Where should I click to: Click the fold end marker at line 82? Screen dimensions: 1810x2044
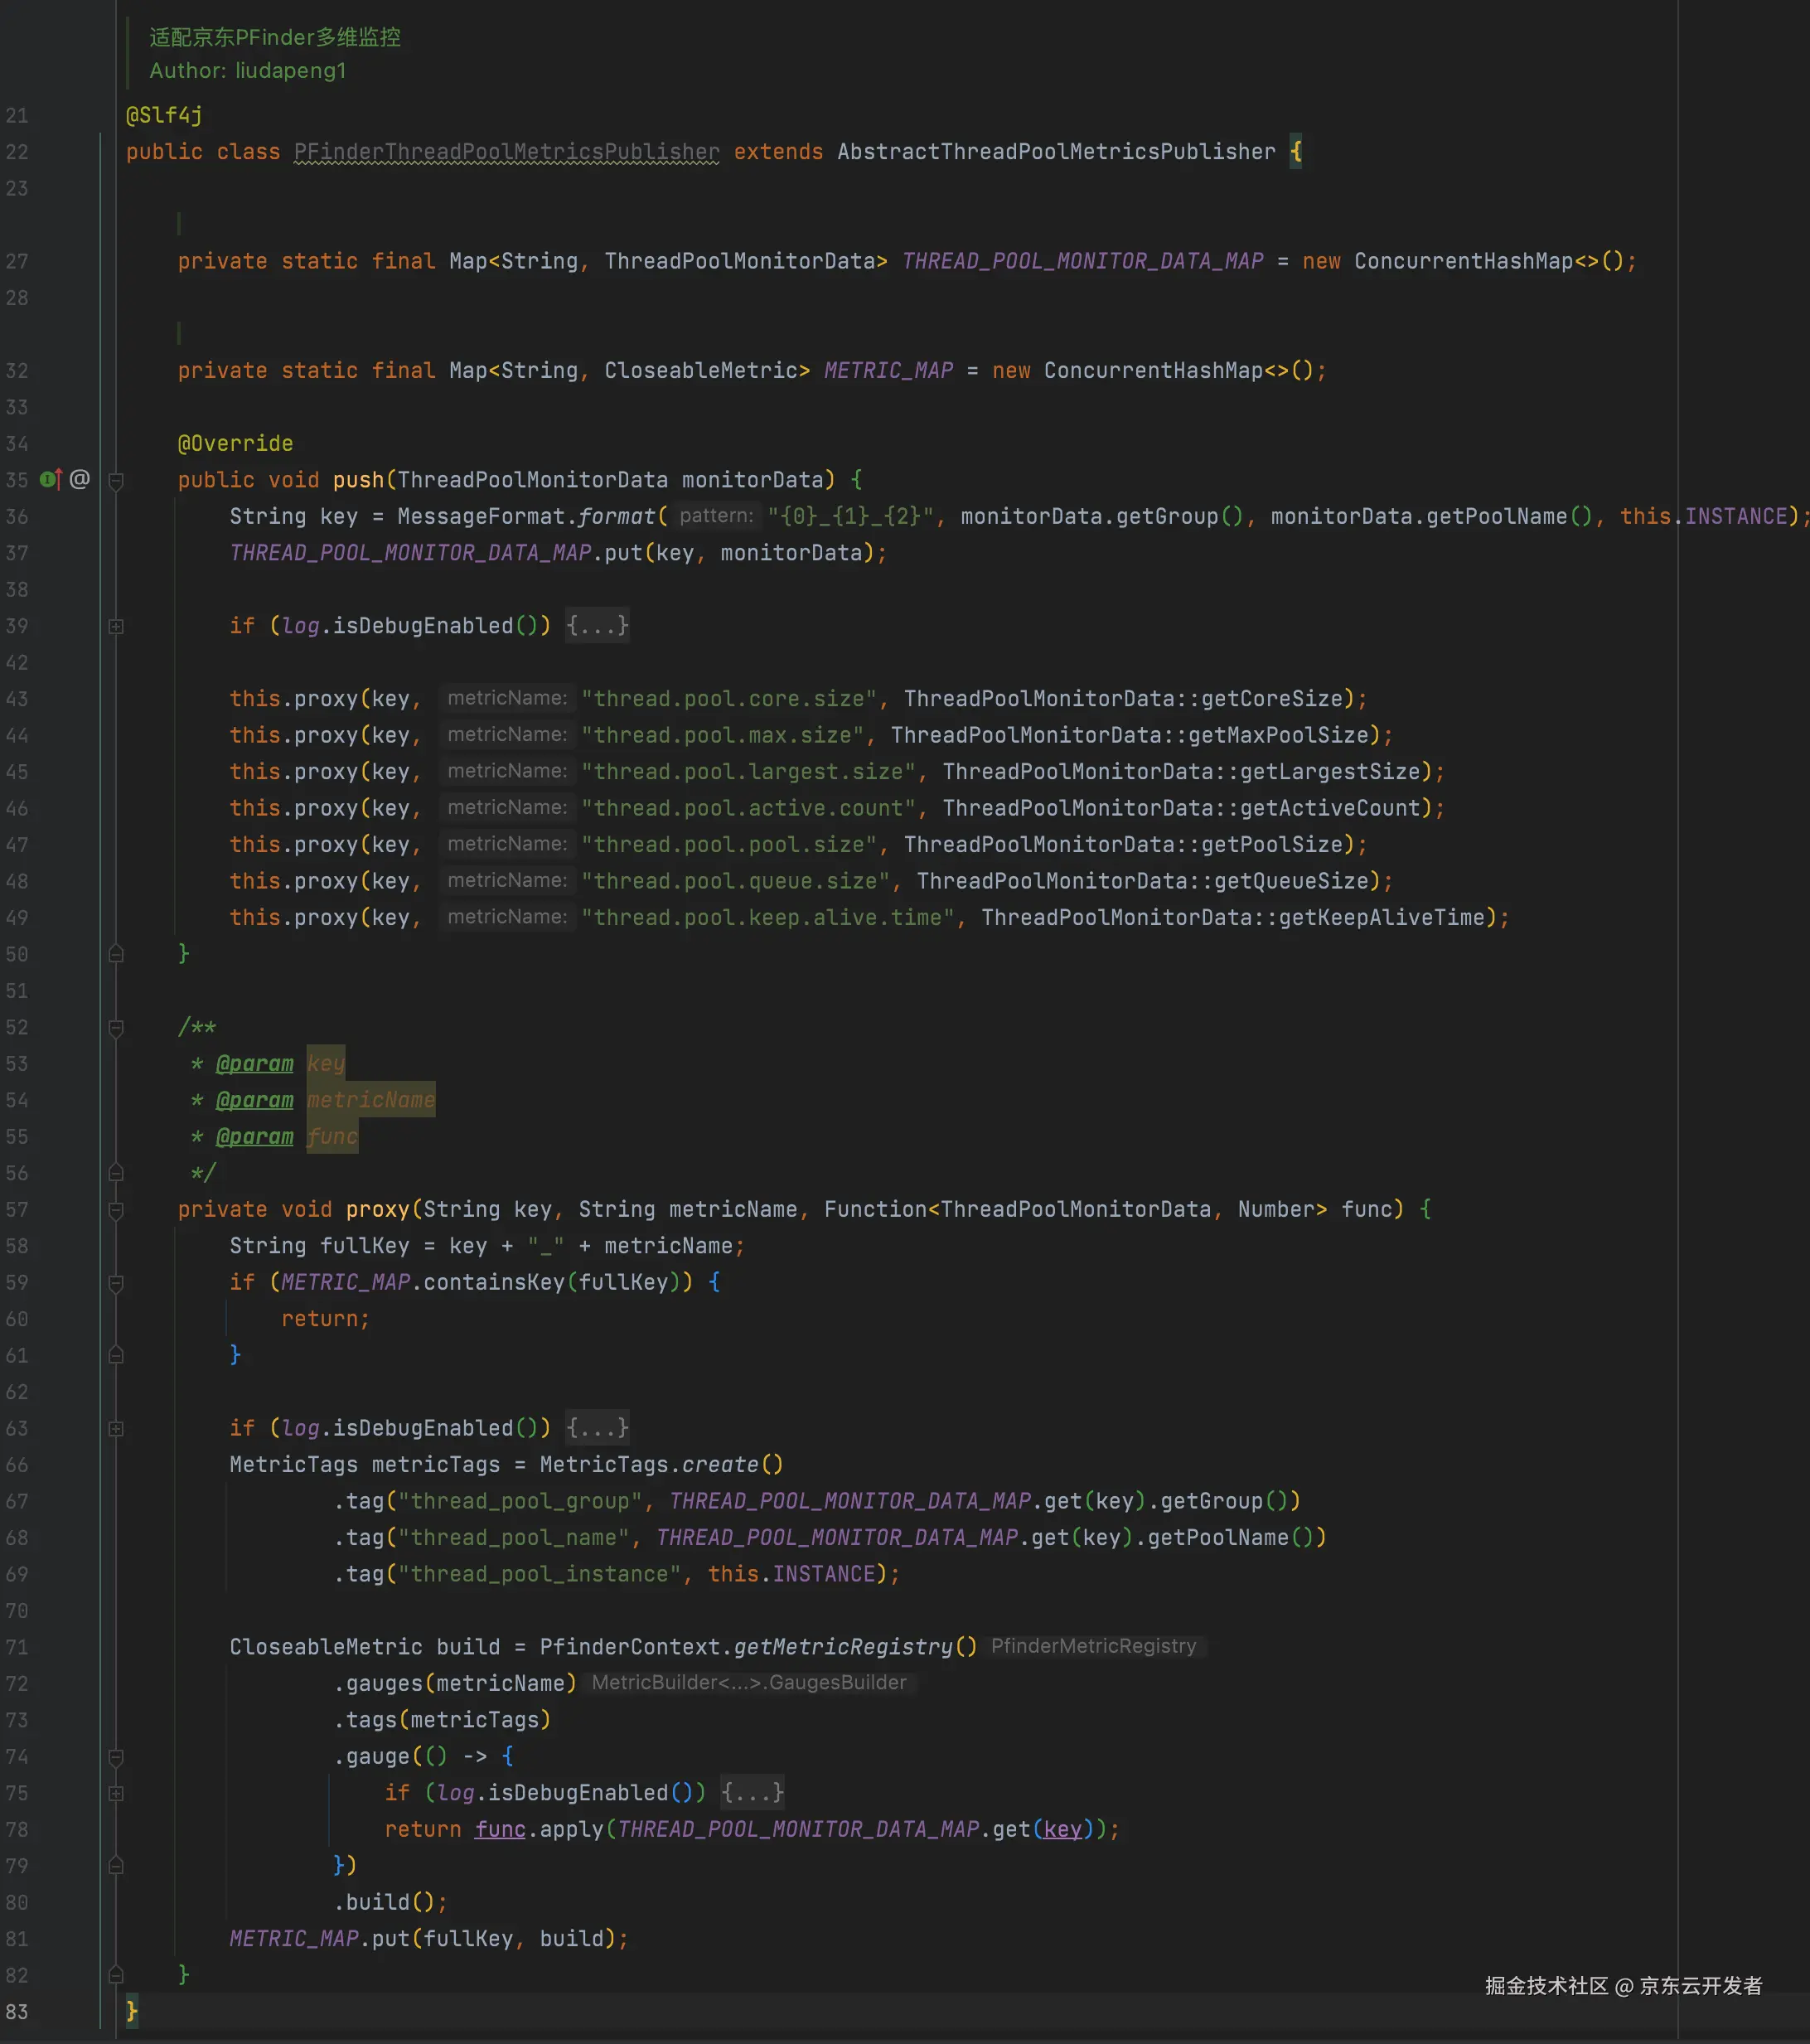(116, 1975)
